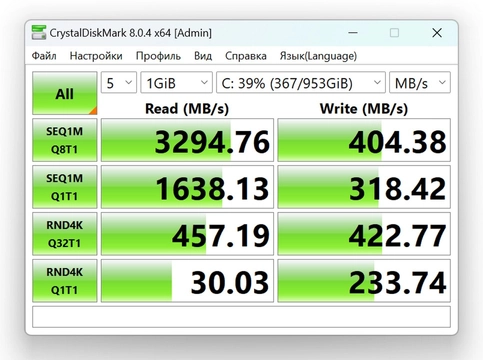483x360 pixels.
Task: Click the empty comment field at bottom
Action: point(241,317)
